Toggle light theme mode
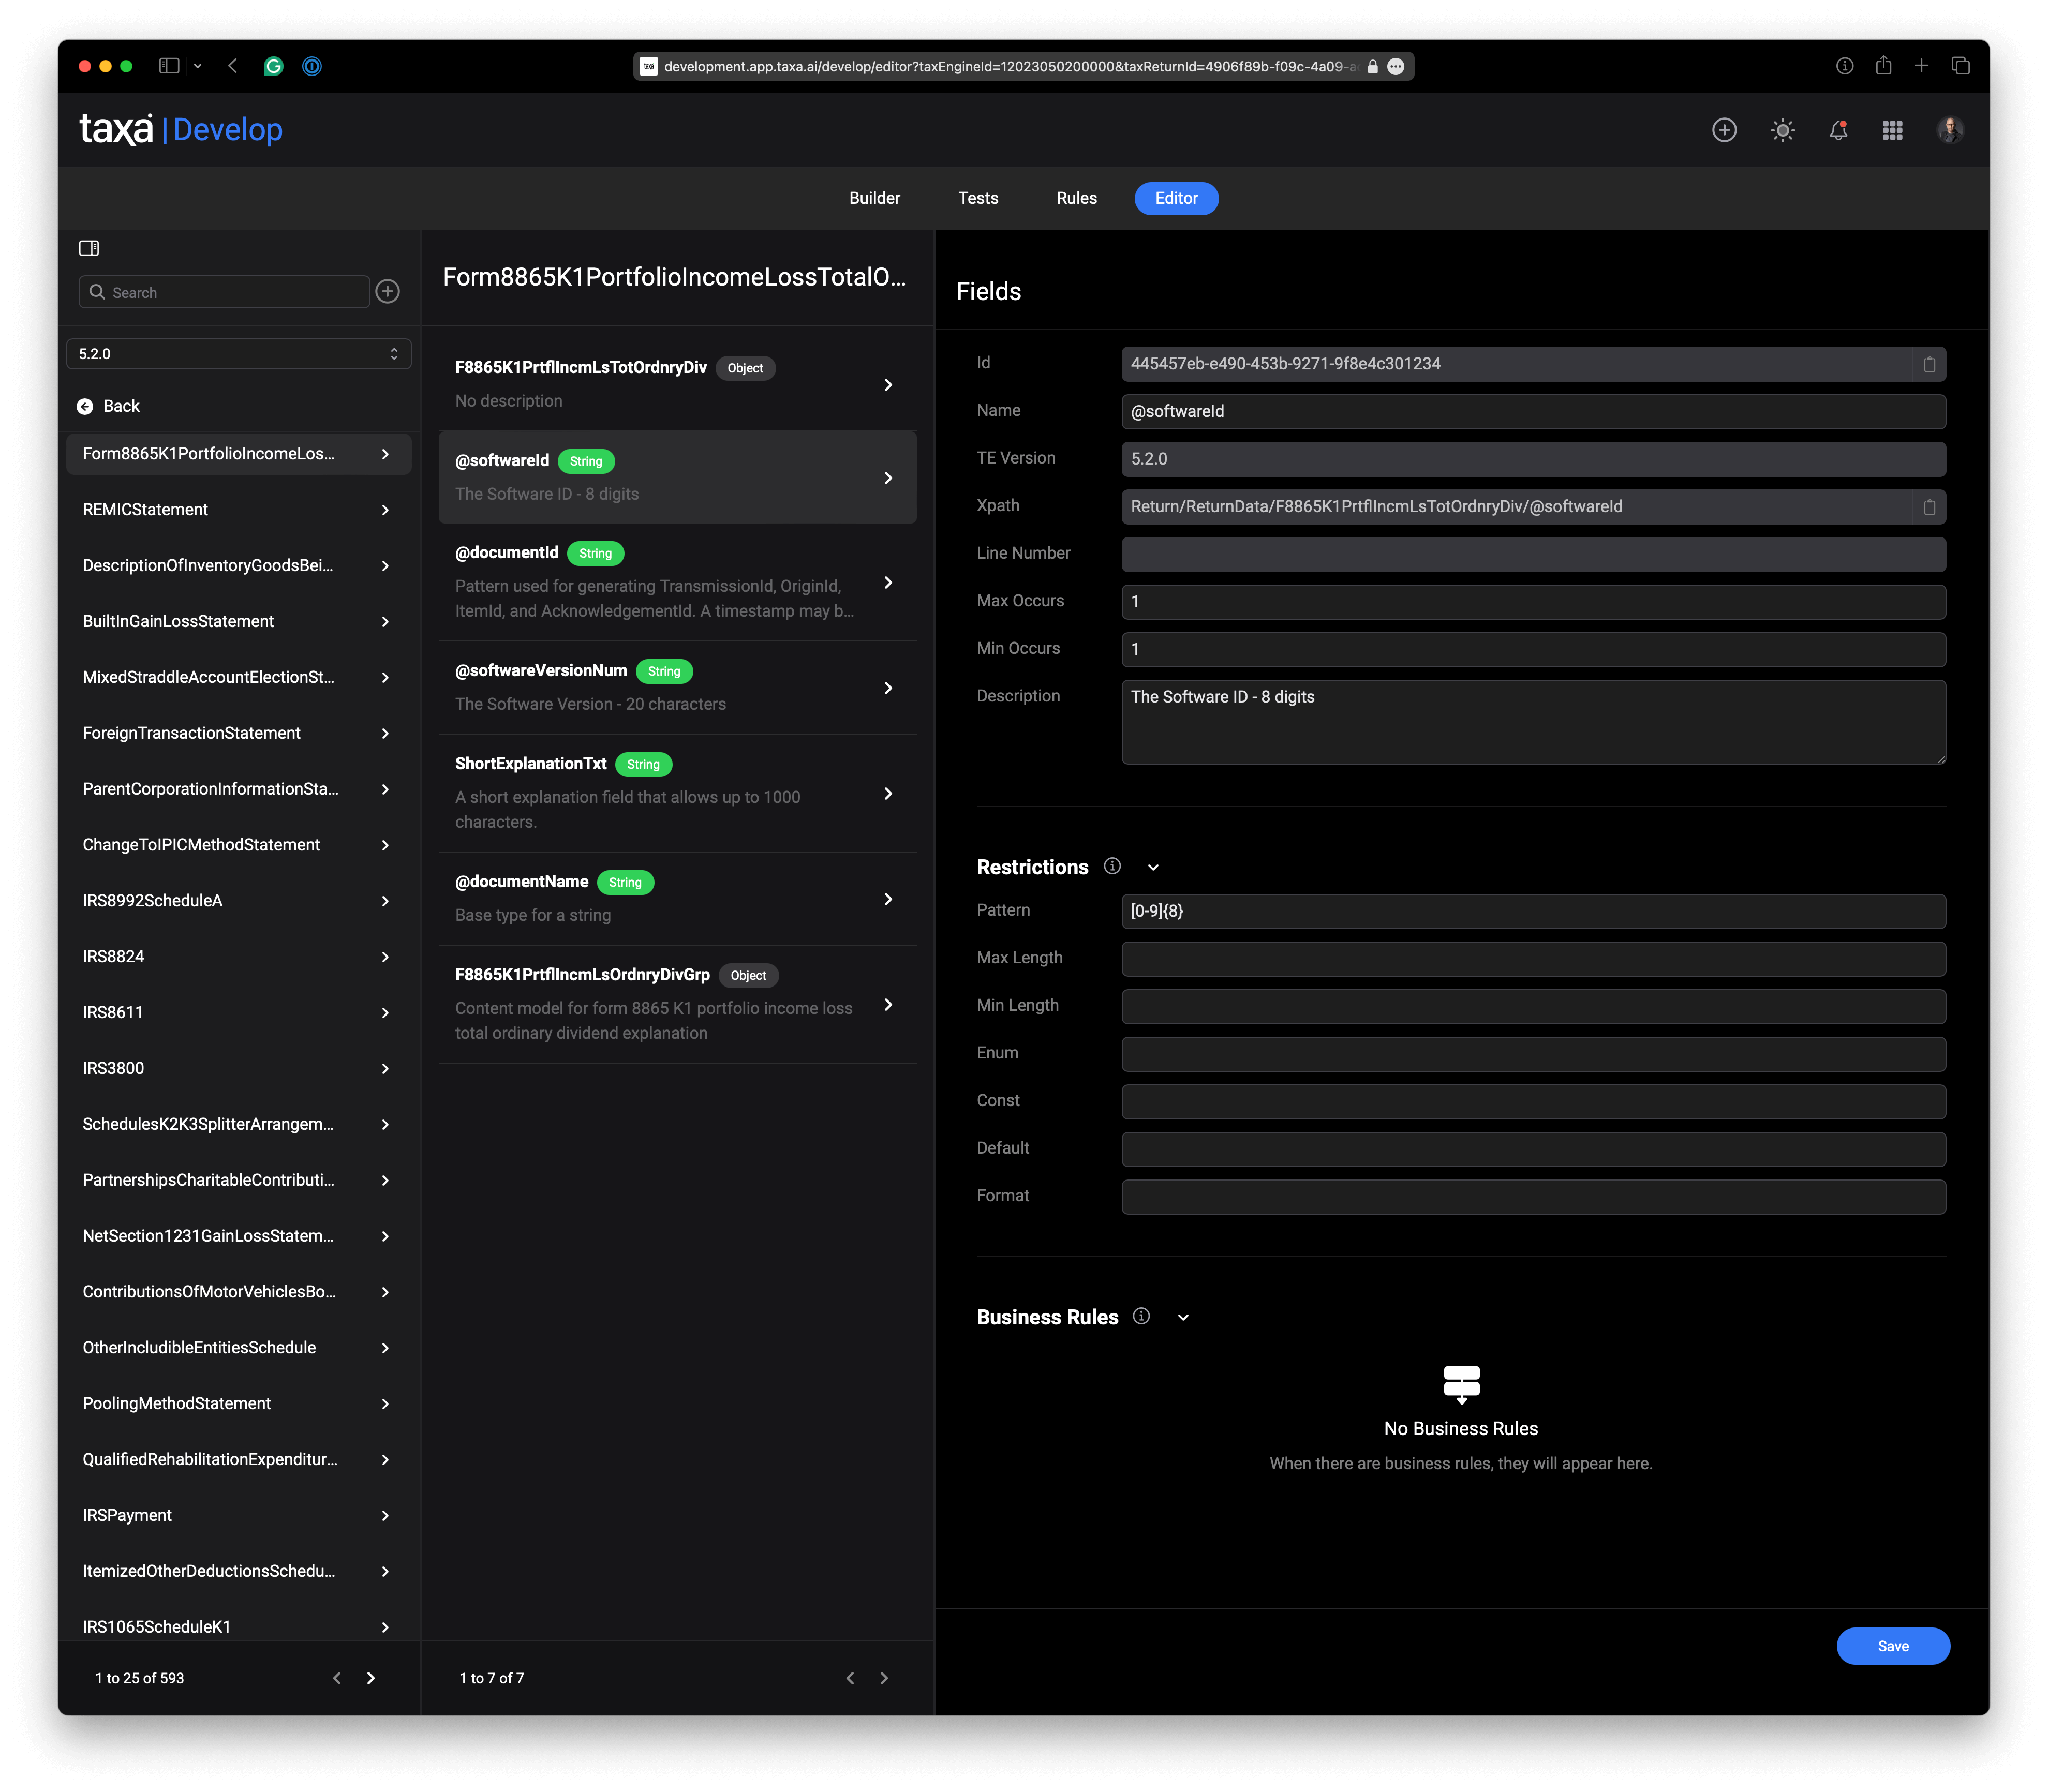This screenshot has height=1792, width=2048. point(1784,129)
